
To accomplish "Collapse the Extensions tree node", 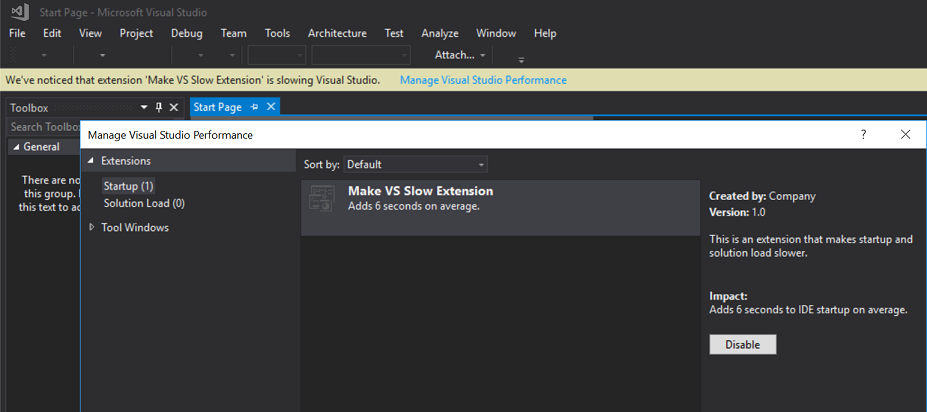I will click(90, 161).
